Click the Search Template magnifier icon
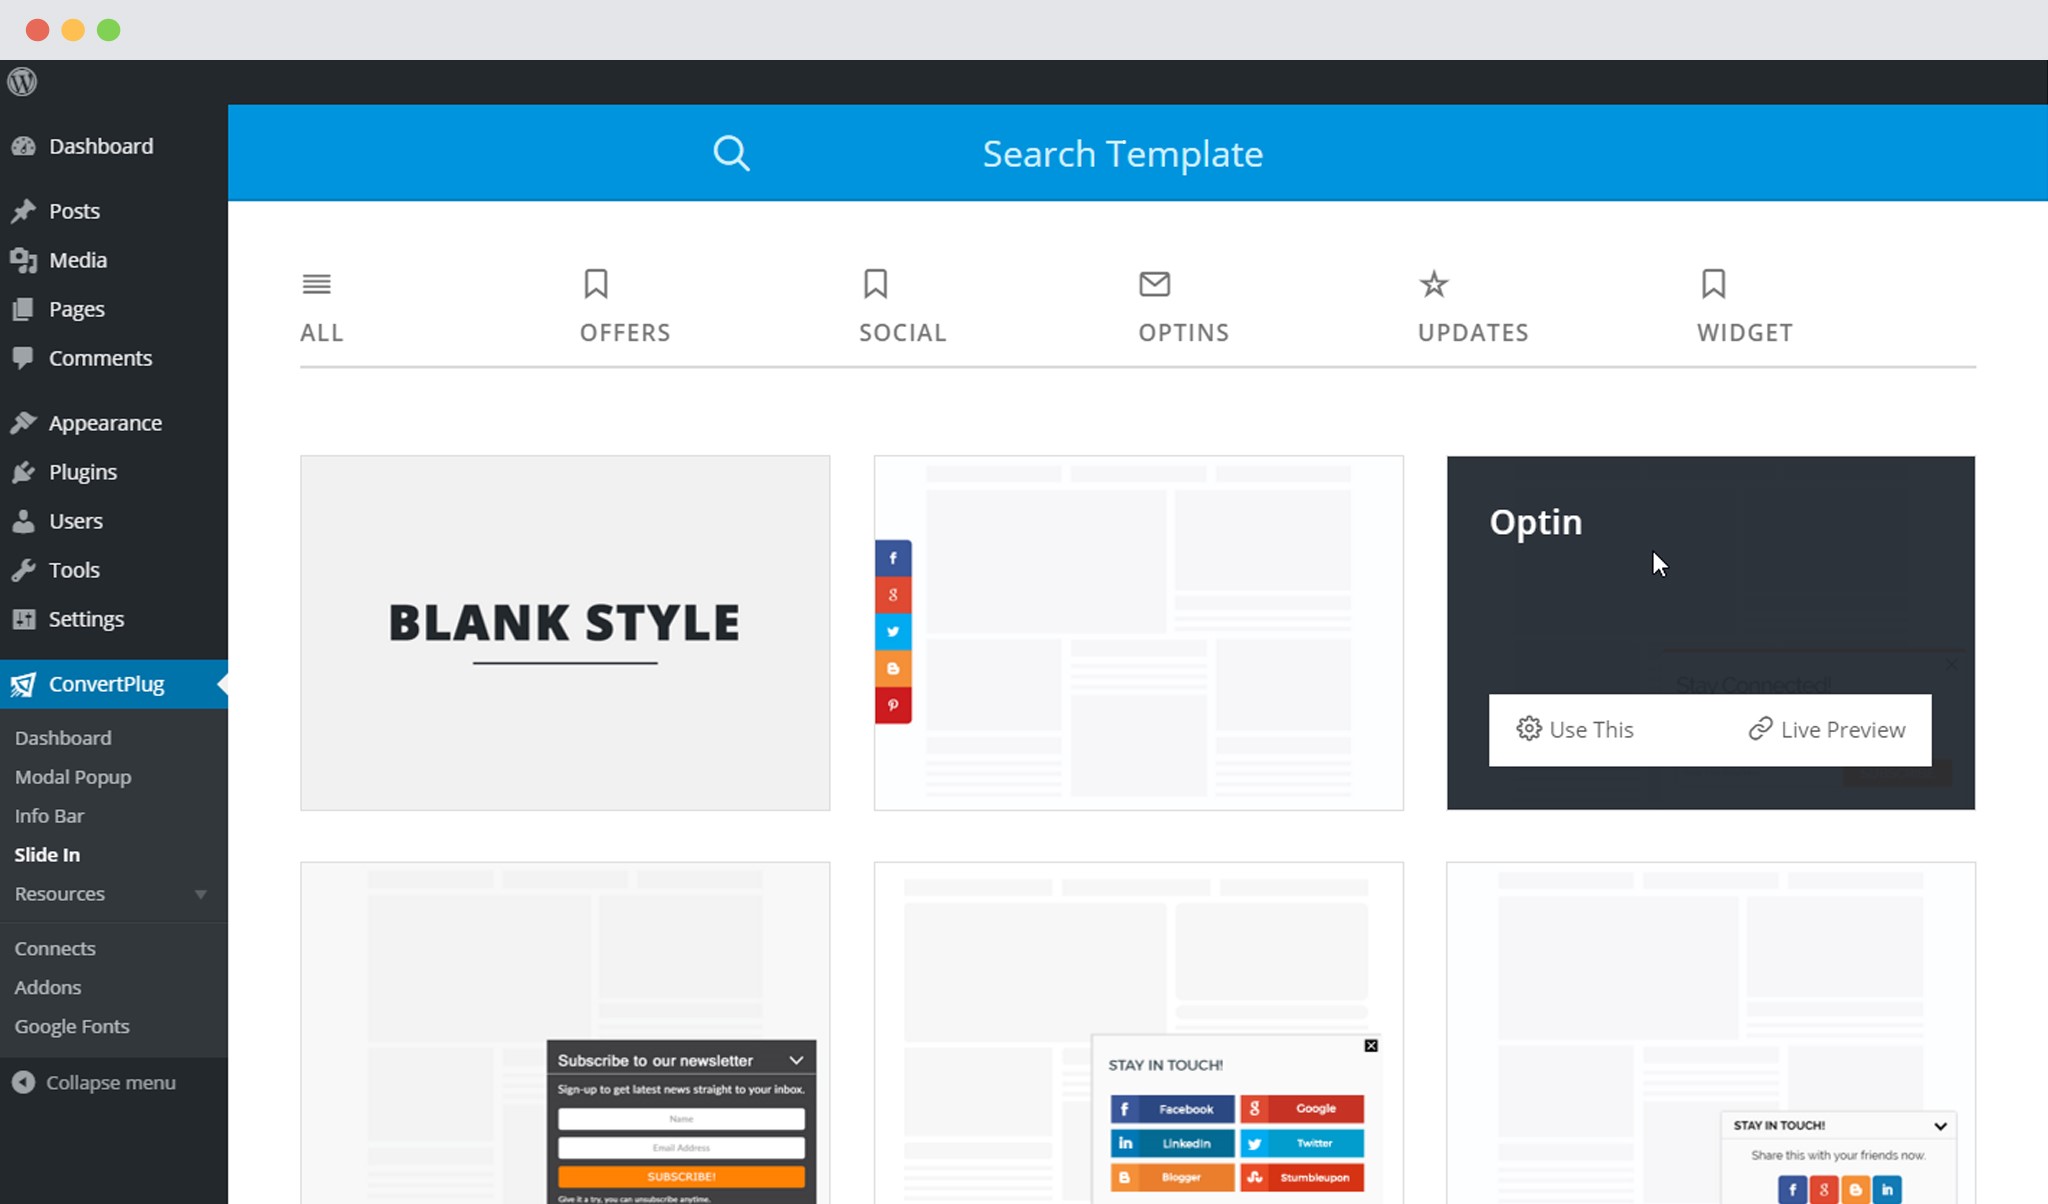2048x1204 pixels. [x=731, y=153]
